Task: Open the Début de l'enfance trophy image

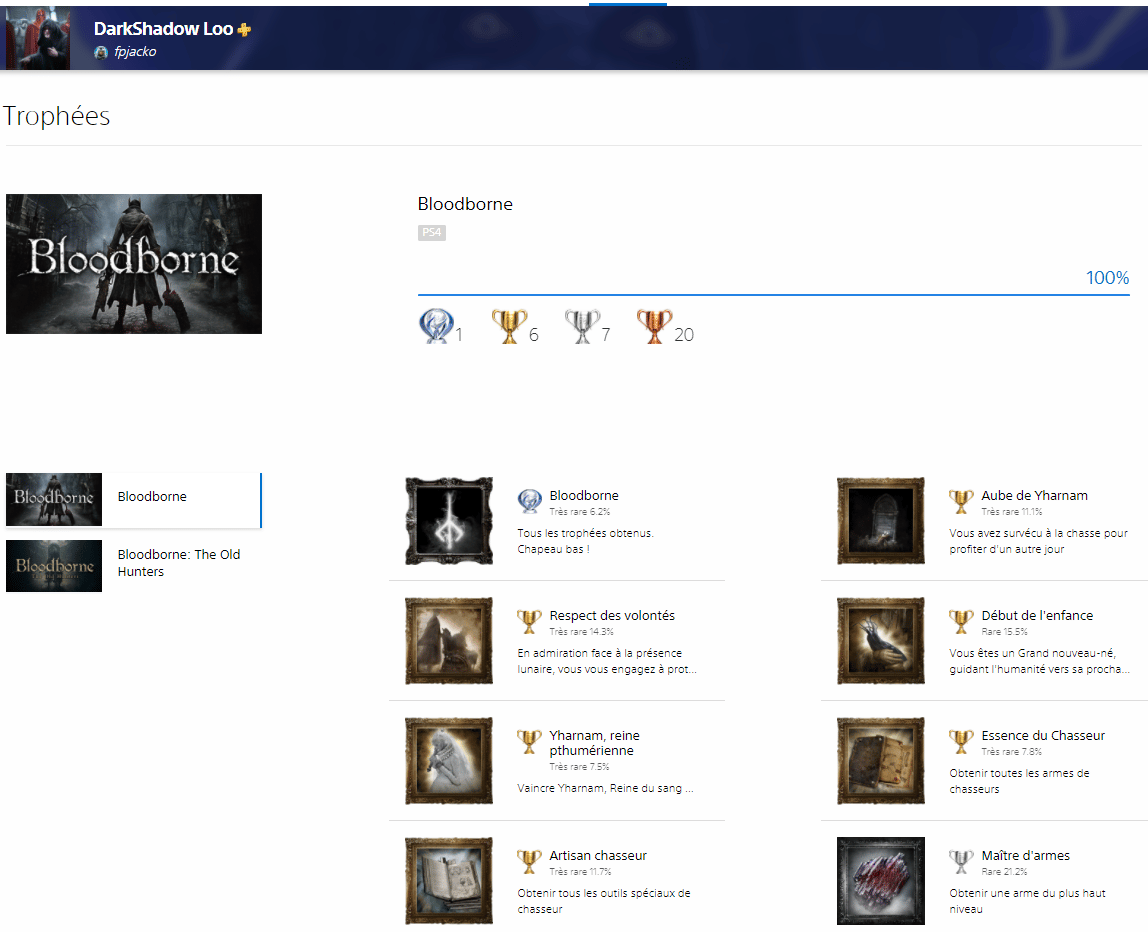Action: 881,641
